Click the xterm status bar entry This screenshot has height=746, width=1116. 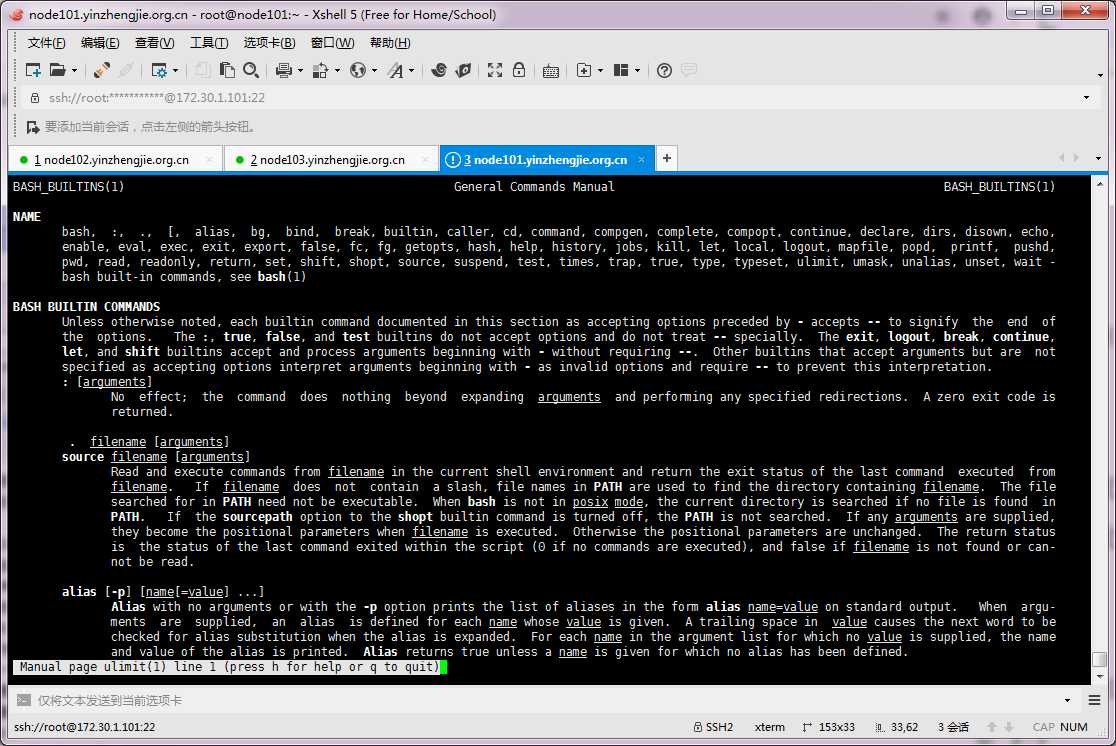click(x=769, y=727)
